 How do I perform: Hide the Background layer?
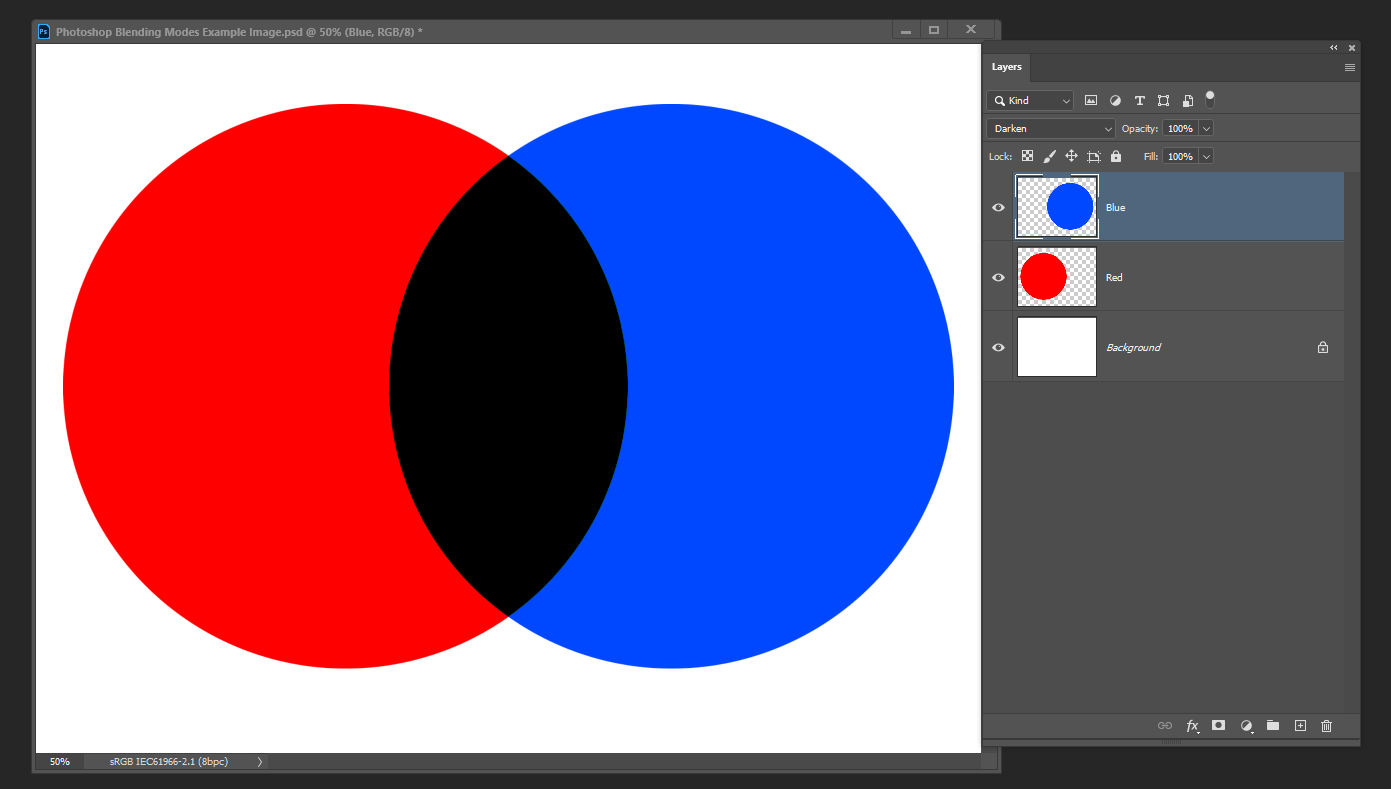[x=997, y=347]
